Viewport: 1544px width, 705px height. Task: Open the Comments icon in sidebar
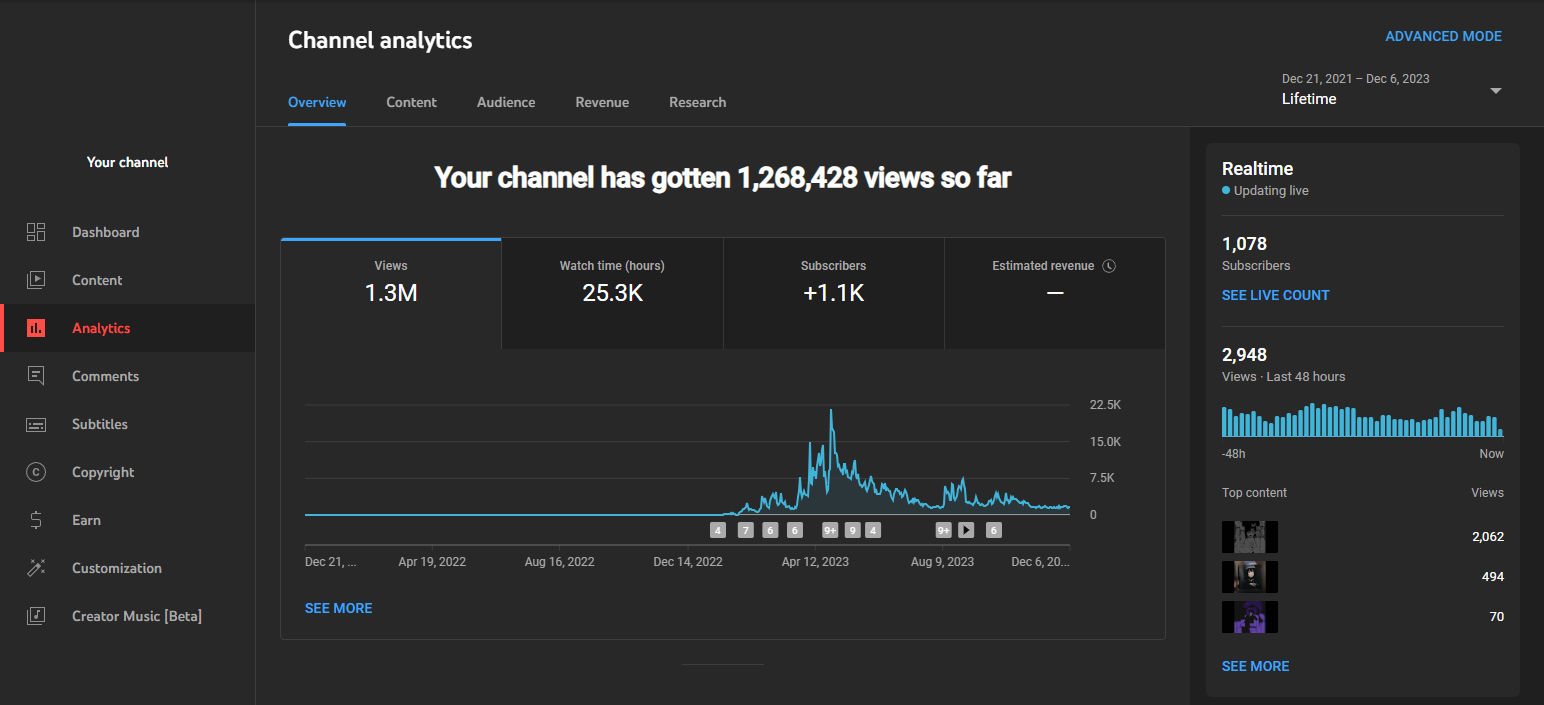tap(36, 376)
